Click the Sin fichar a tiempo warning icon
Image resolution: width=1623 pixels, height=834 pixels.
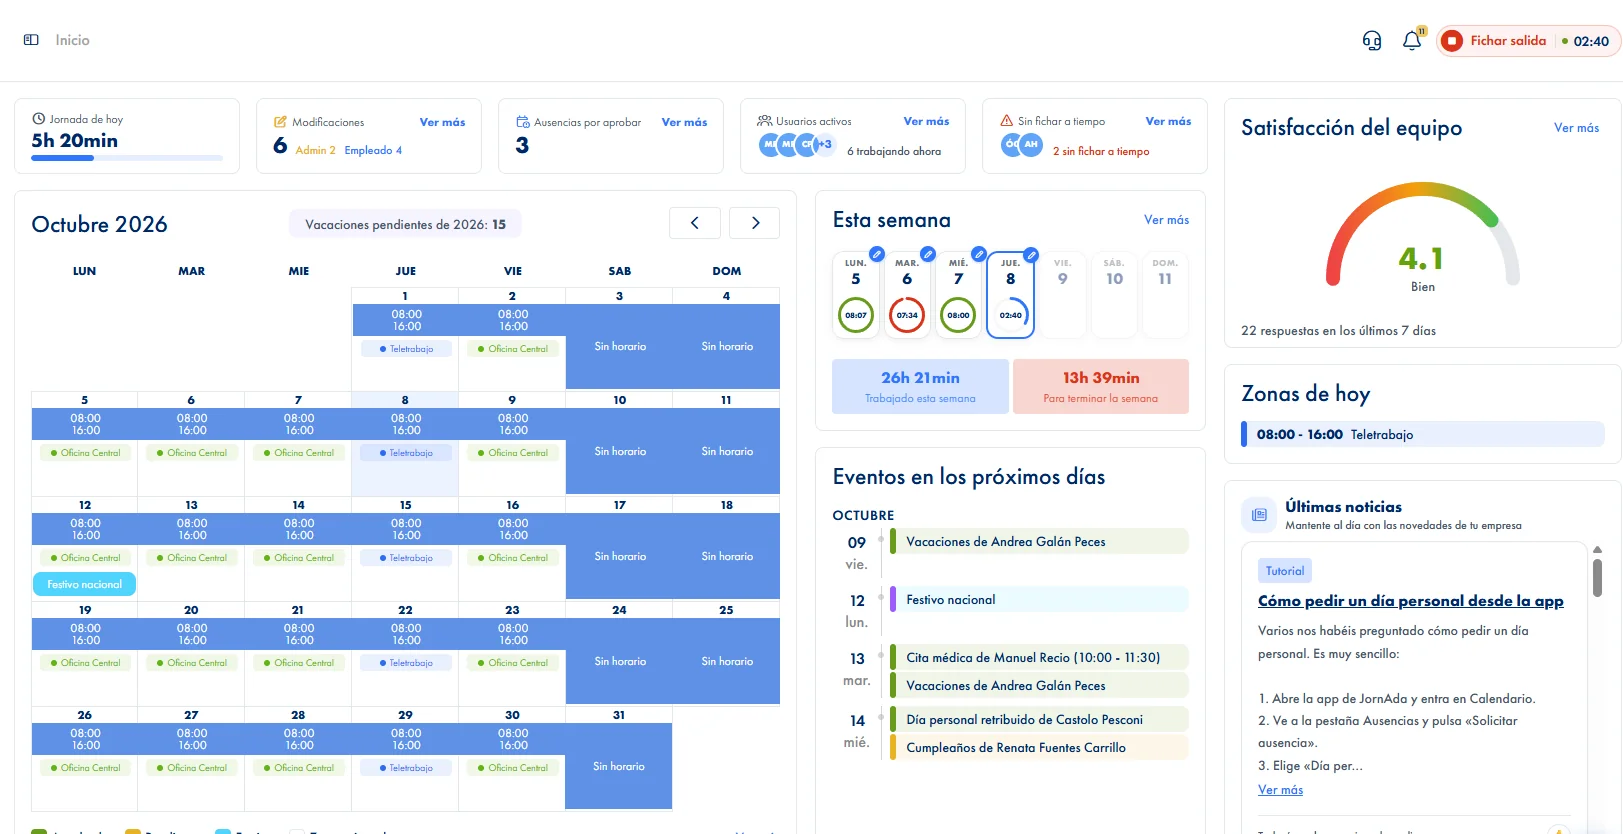coord(1007,121)
